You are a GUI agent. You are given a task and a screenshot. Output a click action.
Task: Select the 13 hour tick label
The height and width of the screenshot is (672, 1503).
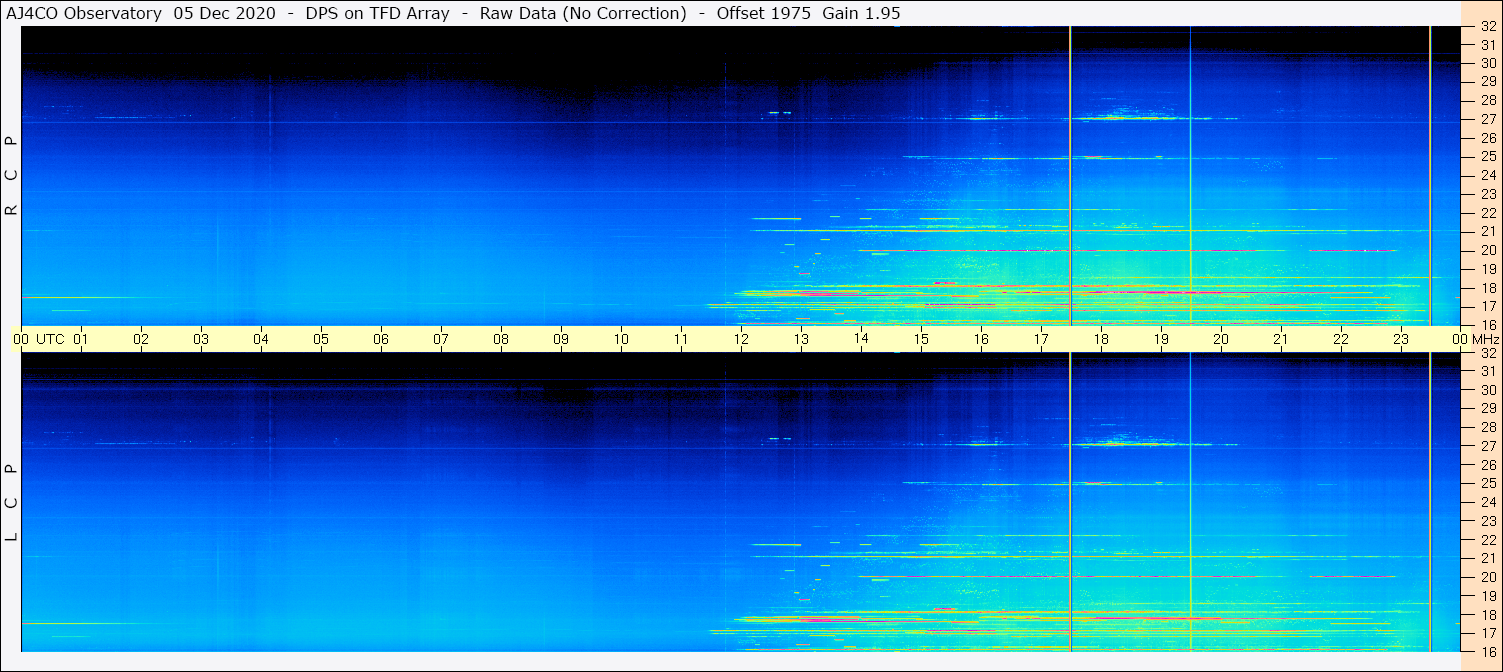tap(801, 339)
